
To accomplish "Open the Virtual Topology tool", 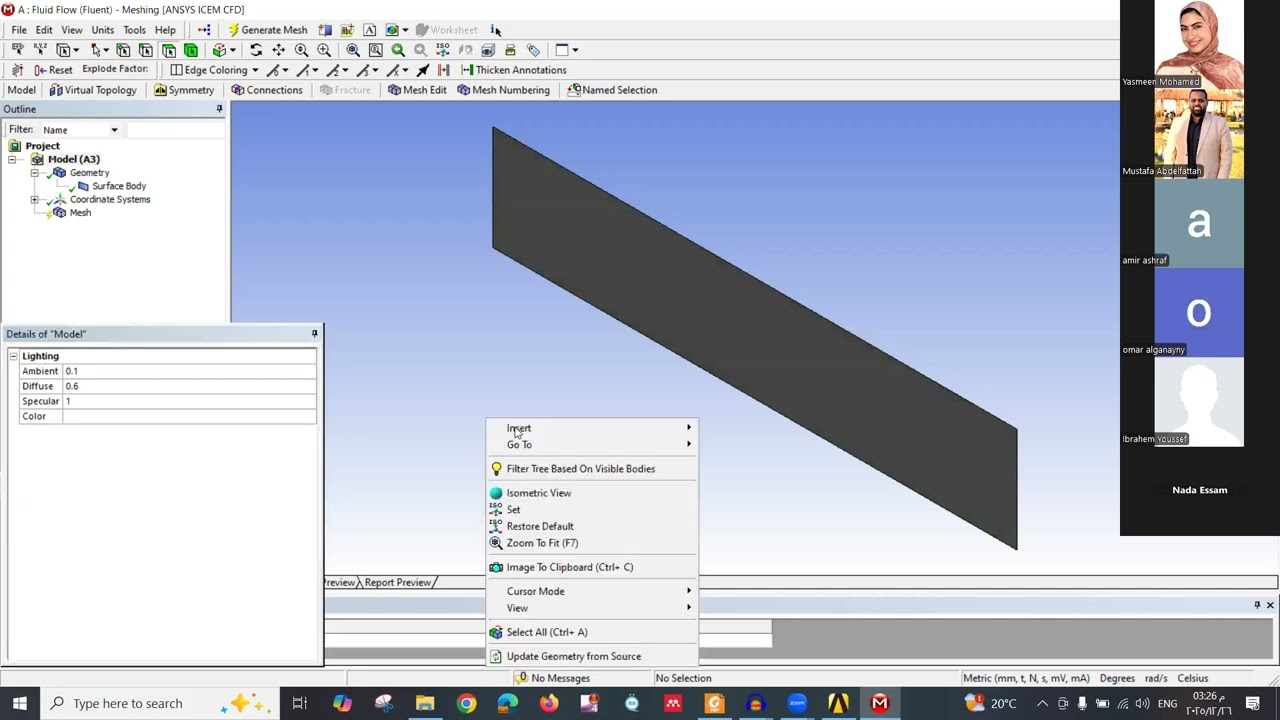I will click(x=93, y=90).
